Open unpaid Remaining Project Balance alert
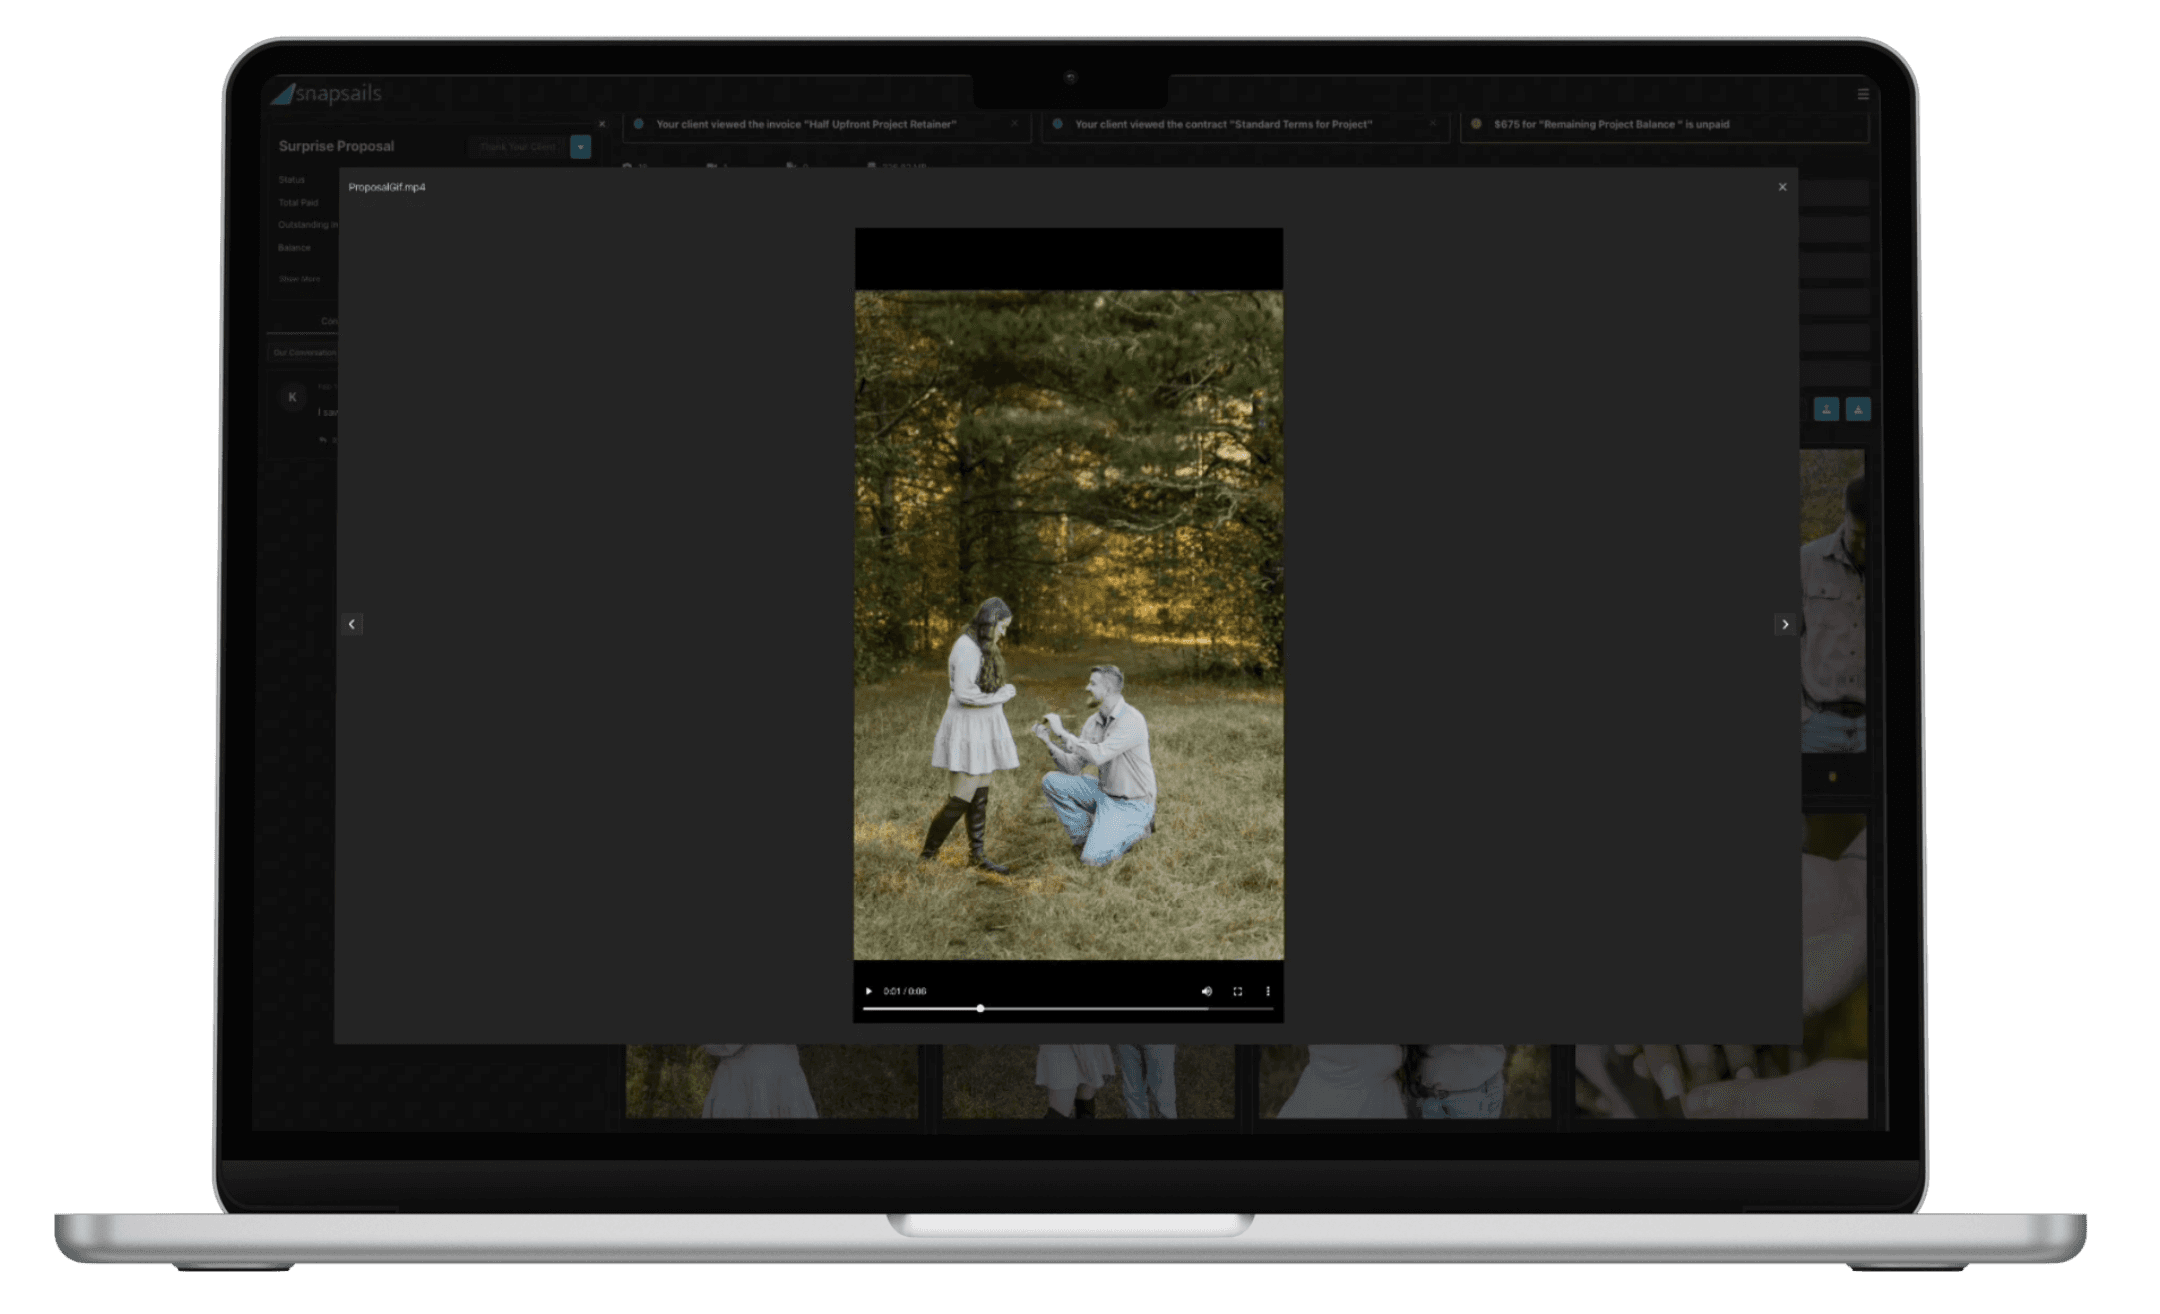This screenshot has width=2160, height=1314. click(1610, 124)
